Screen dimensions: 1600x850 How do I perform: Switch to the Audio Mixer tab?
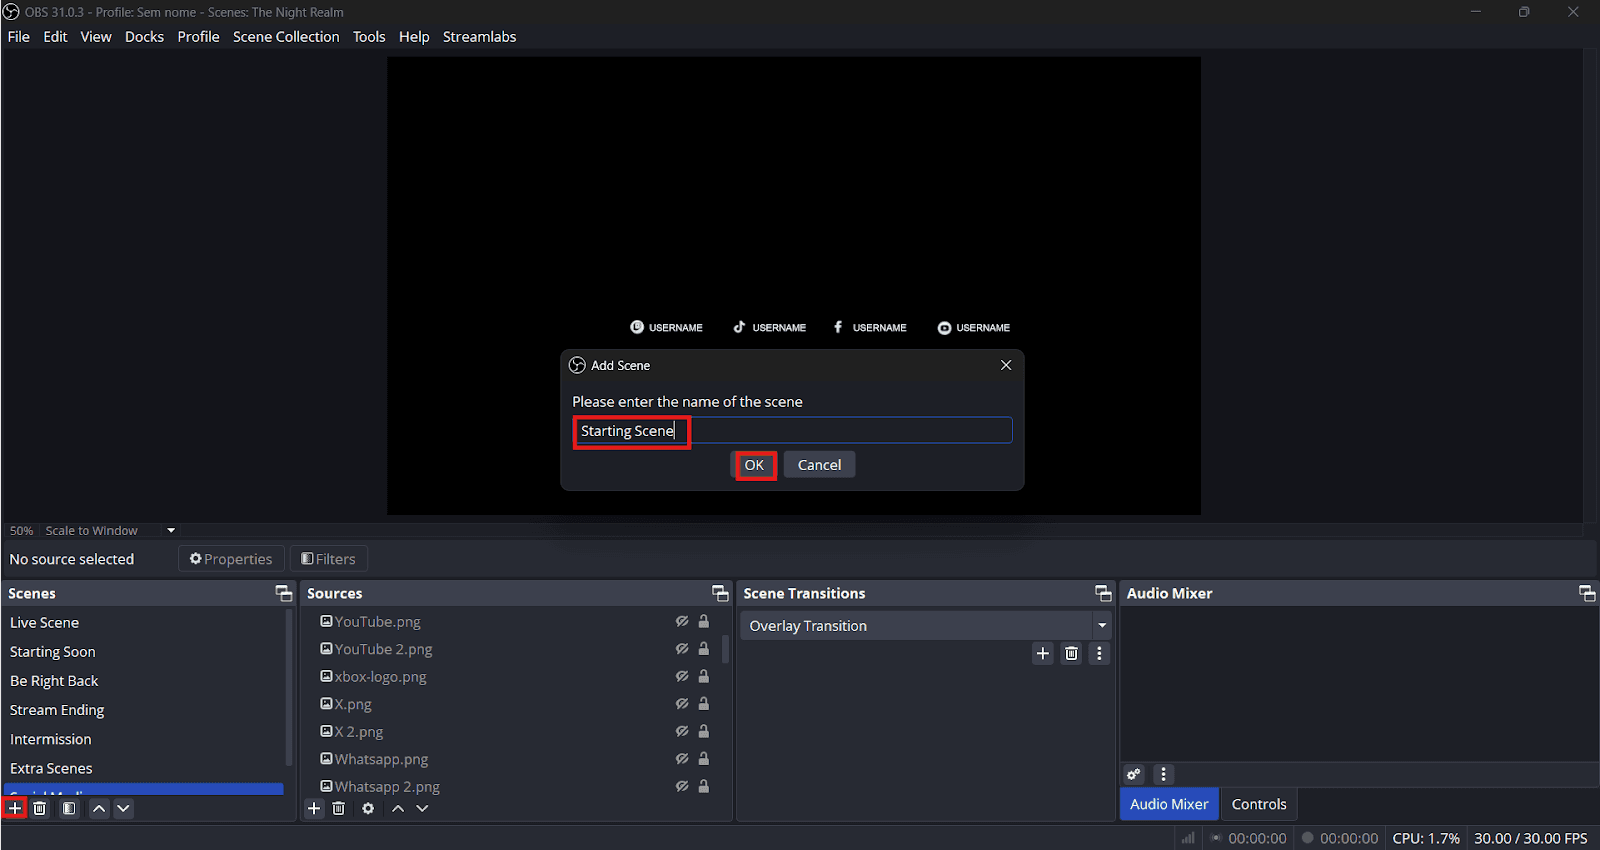coord(1169,804)
